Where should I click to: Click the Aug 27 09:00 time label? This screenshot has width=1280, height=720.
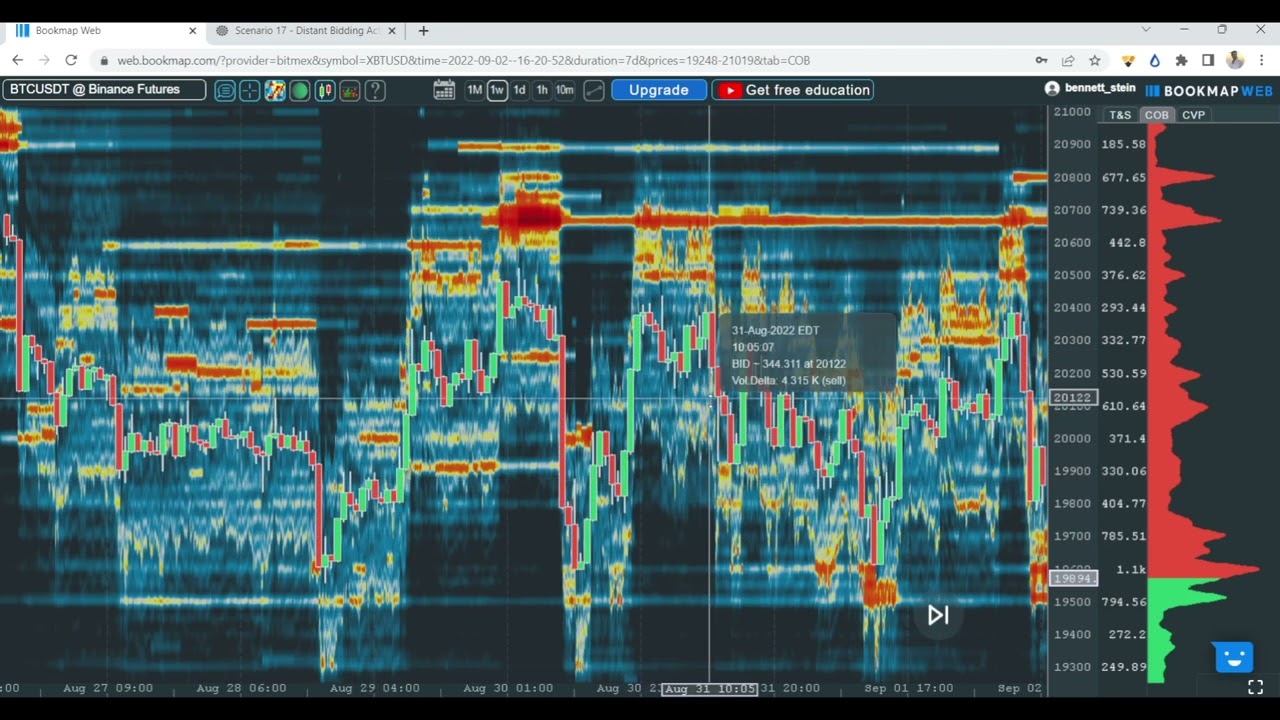click(108, 689)
